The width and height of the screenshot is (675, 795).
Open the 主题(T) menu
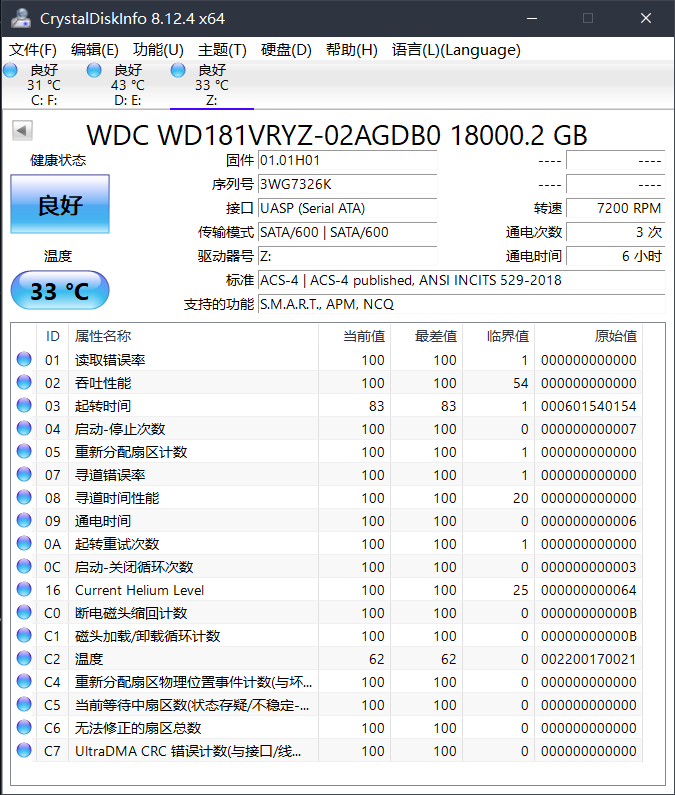pyautogui.click(x=222, y=50)
